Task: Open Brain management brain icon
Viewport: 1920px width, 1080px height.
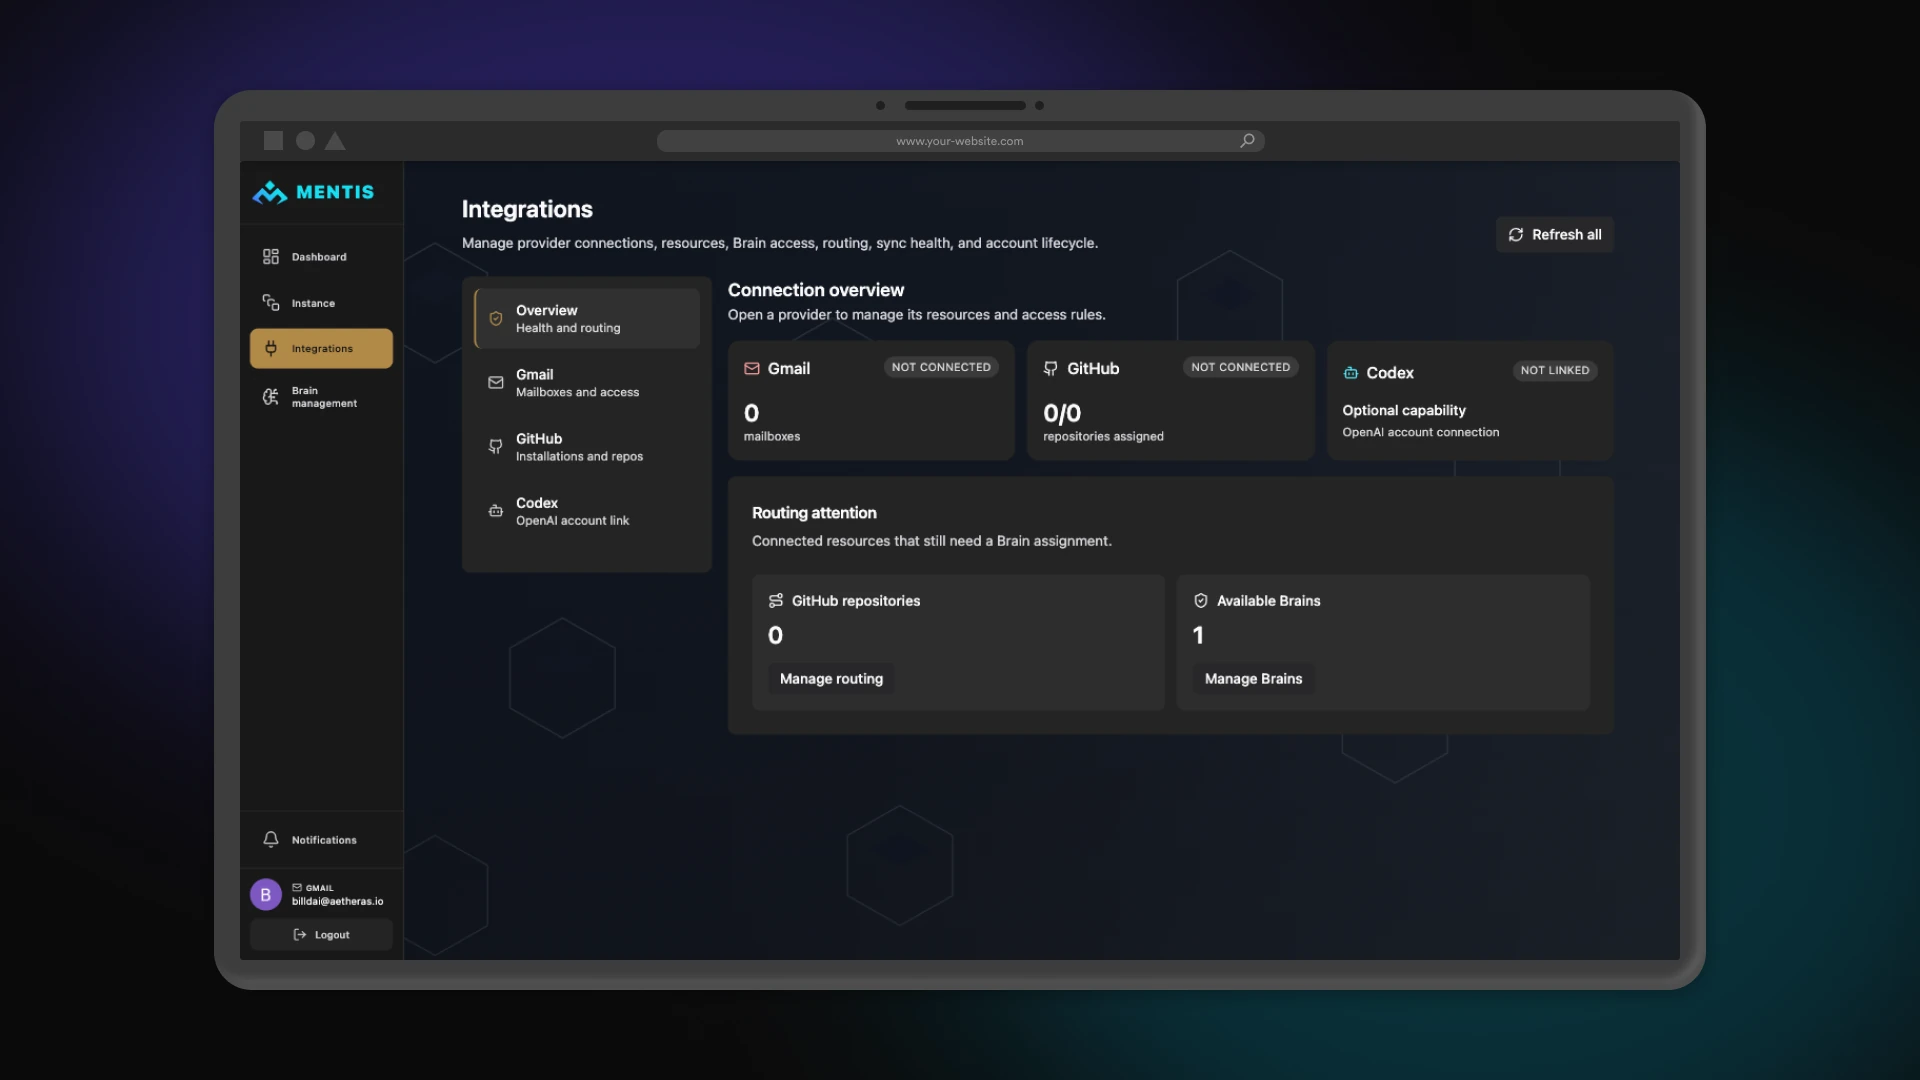Action: tap(271, 397)
